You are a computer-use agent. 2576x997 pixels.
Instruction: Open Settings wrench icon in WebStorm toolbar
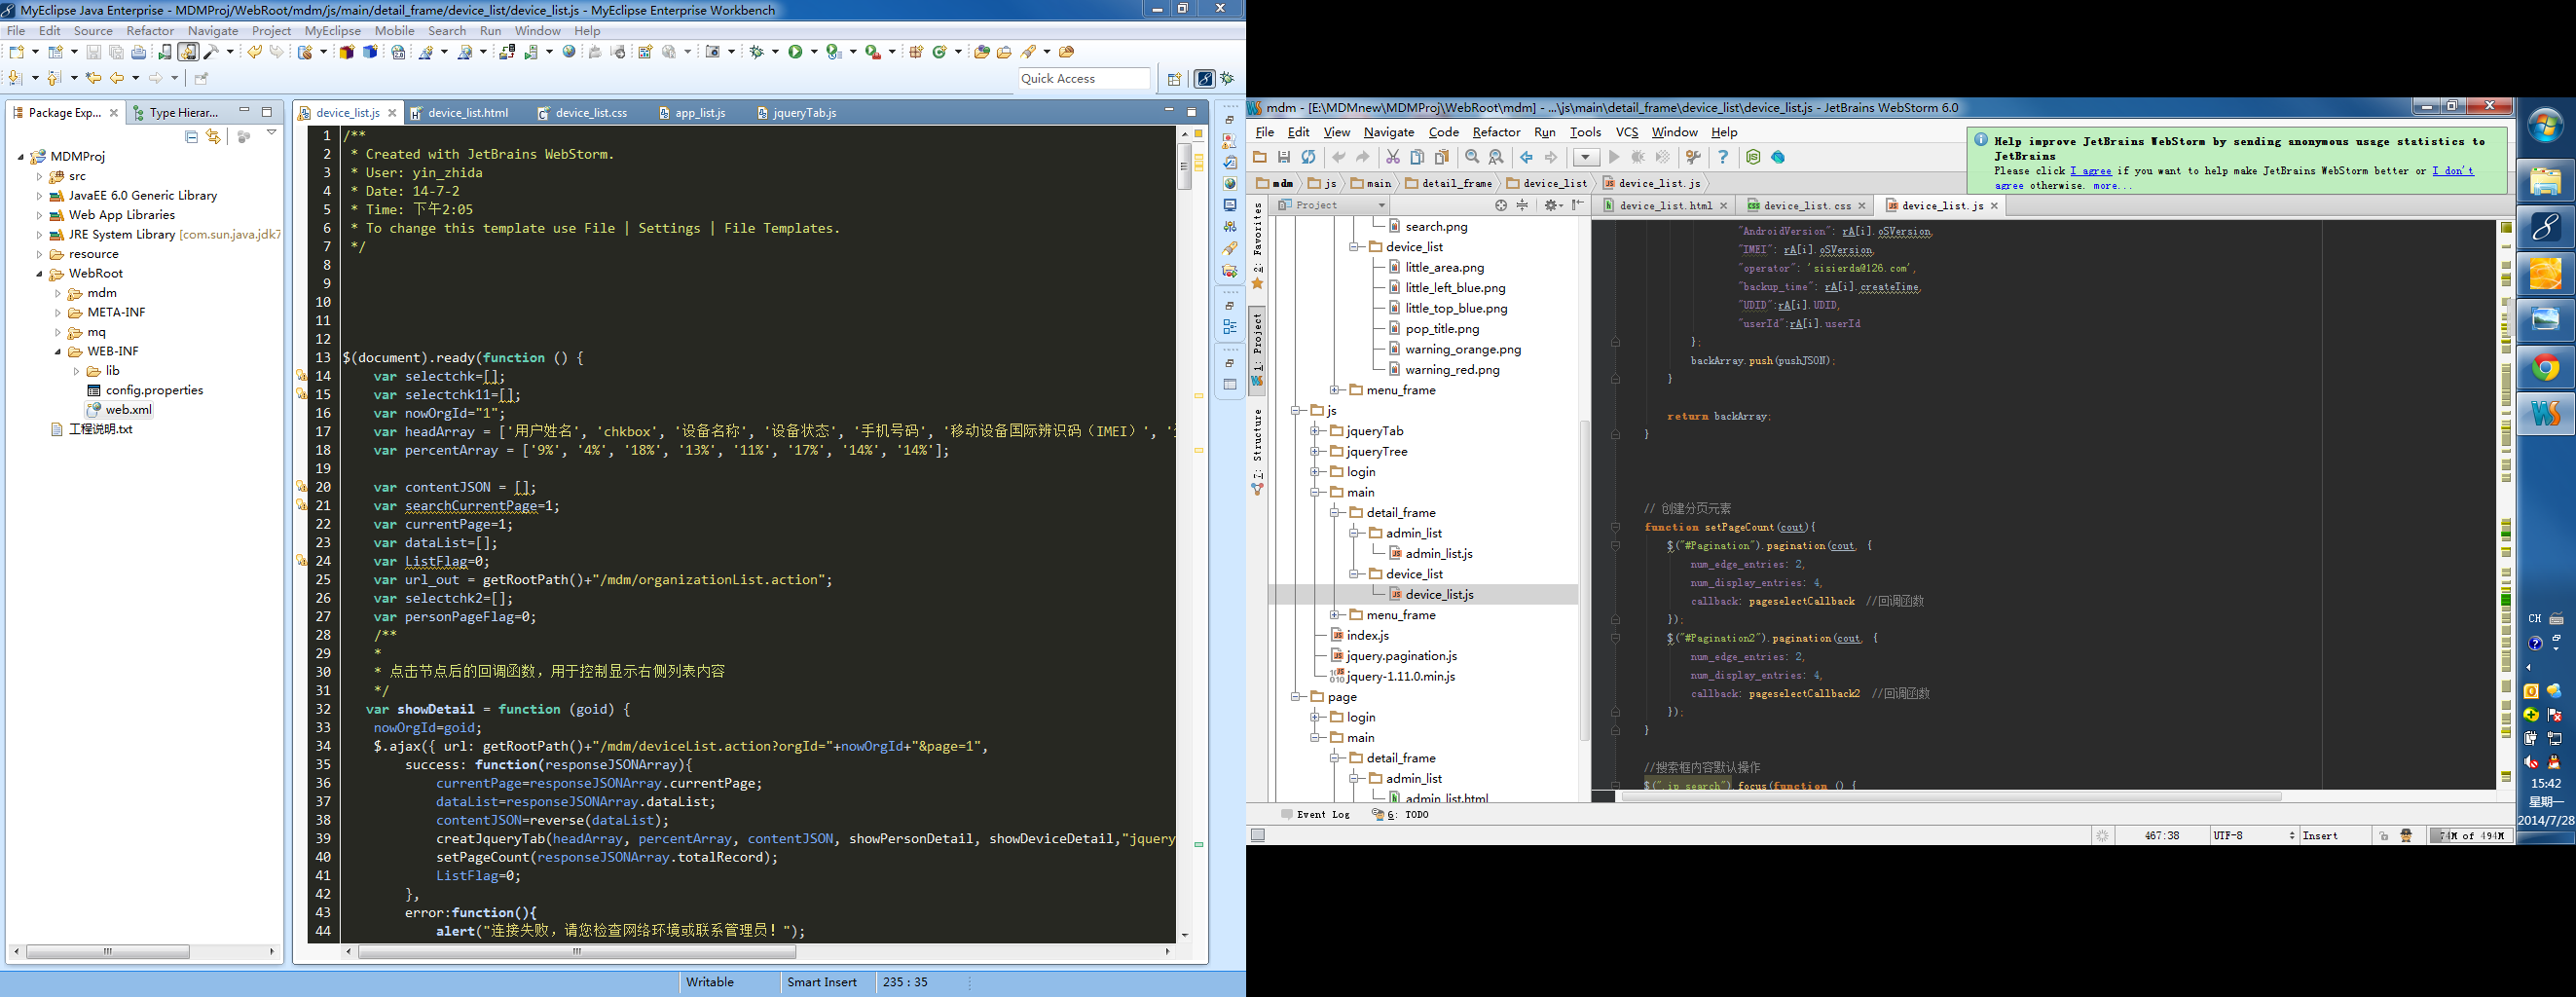[x=1693, y=157]
